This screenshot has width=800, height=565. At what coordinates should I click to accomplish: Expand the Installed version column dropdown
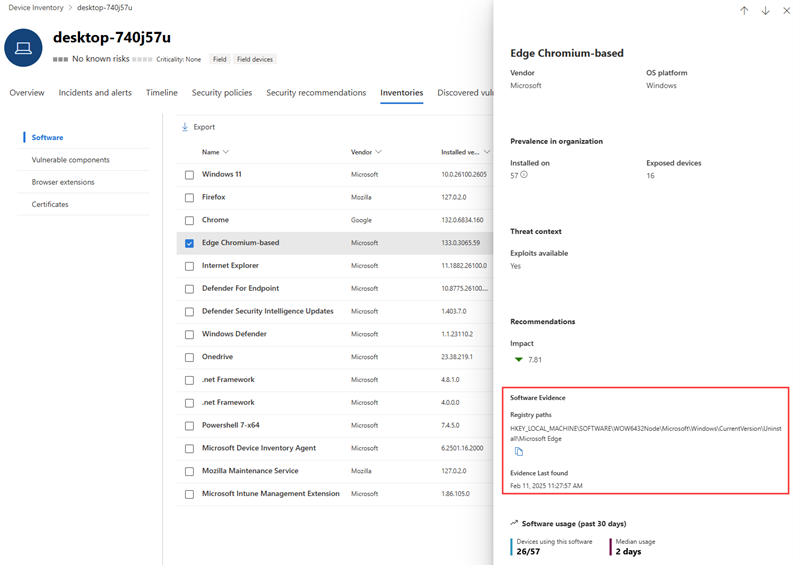coord(487,152)
